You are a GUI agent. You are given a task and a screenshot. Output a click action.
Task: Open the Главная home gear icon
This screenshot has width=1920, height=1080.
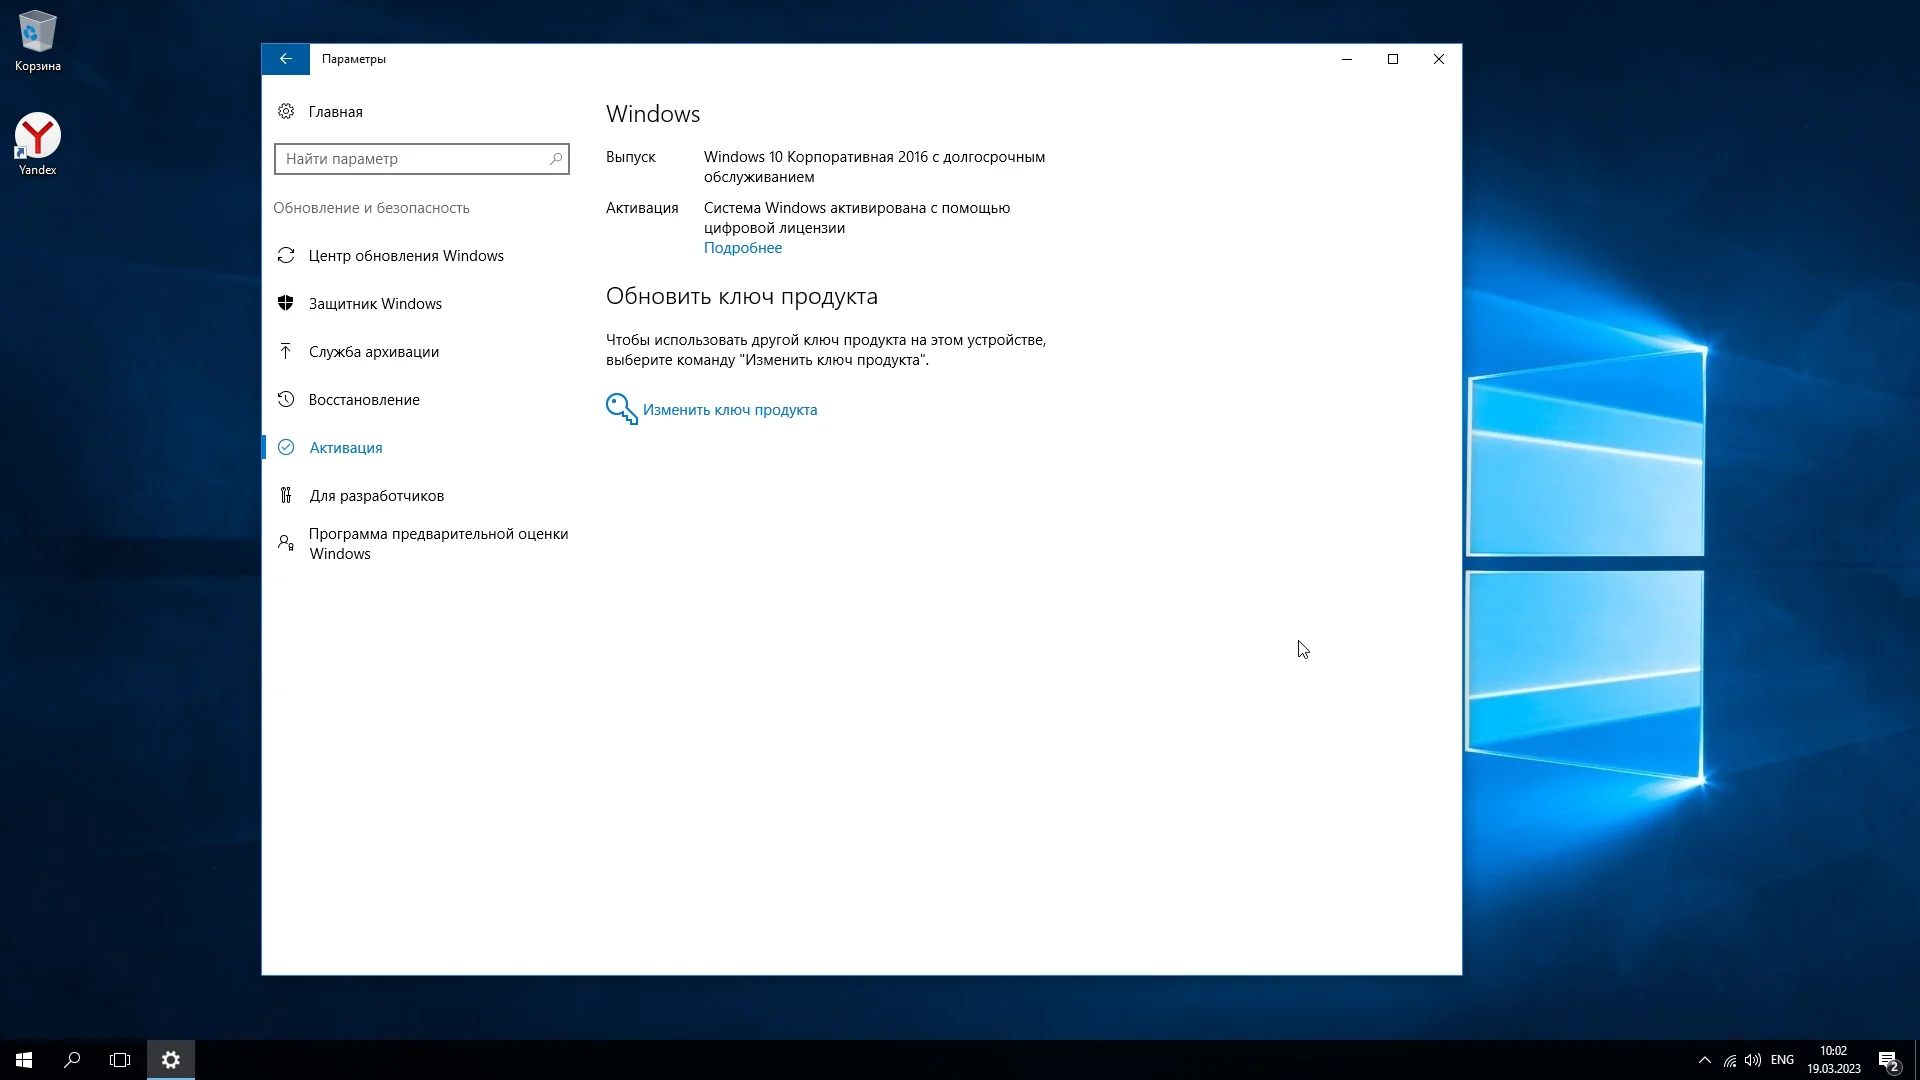pos(286,111)
